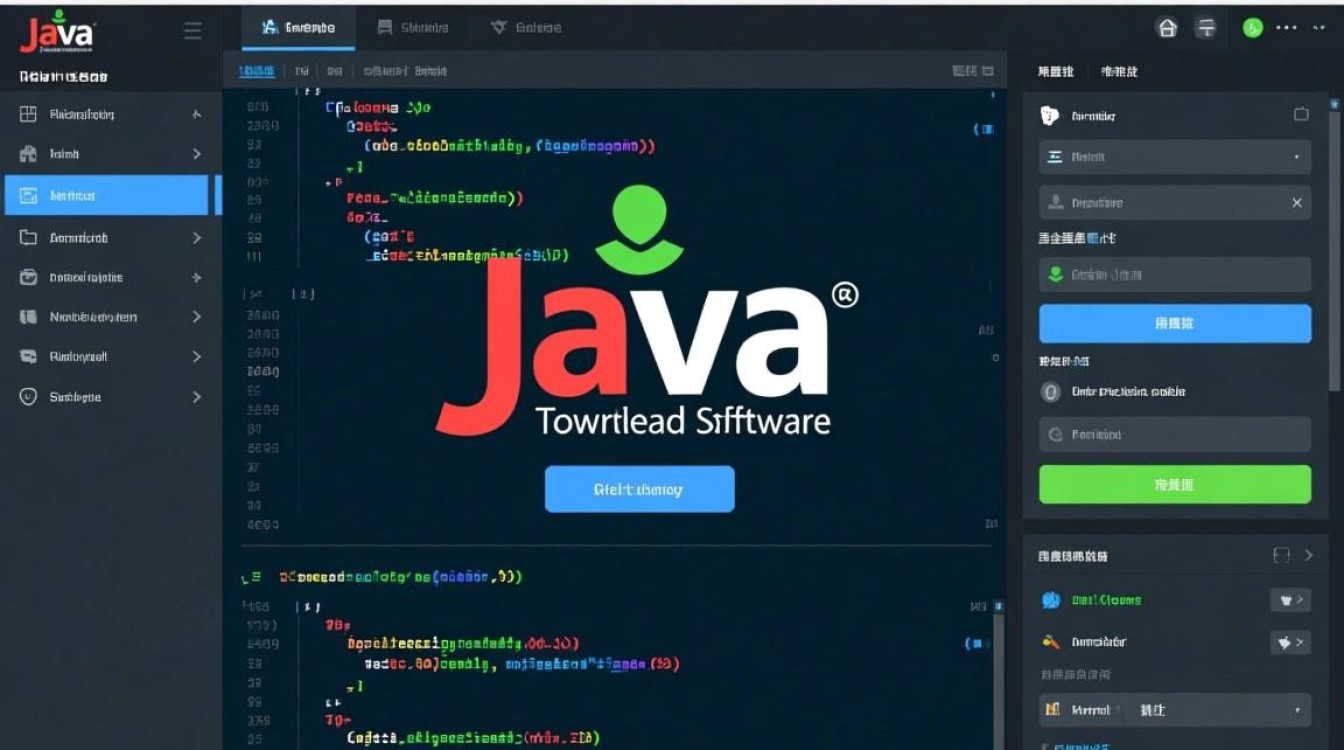This screenshot has width=1344, height=750.
Task: Click the chat bubble icon on the middle tab
Action: (x=384, y=27)
